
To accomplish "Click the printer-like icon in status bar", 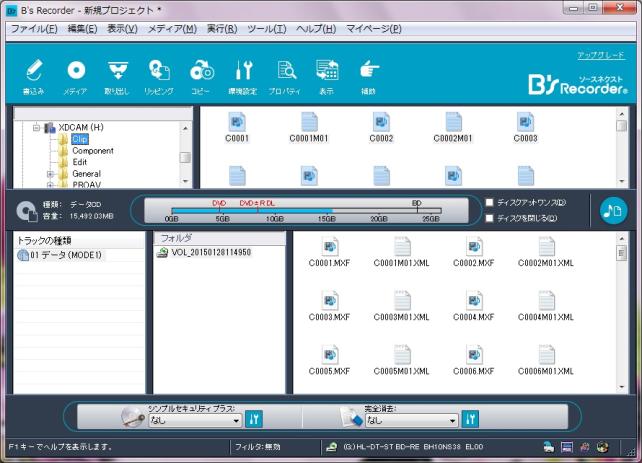I will click(x=549, y=447).
